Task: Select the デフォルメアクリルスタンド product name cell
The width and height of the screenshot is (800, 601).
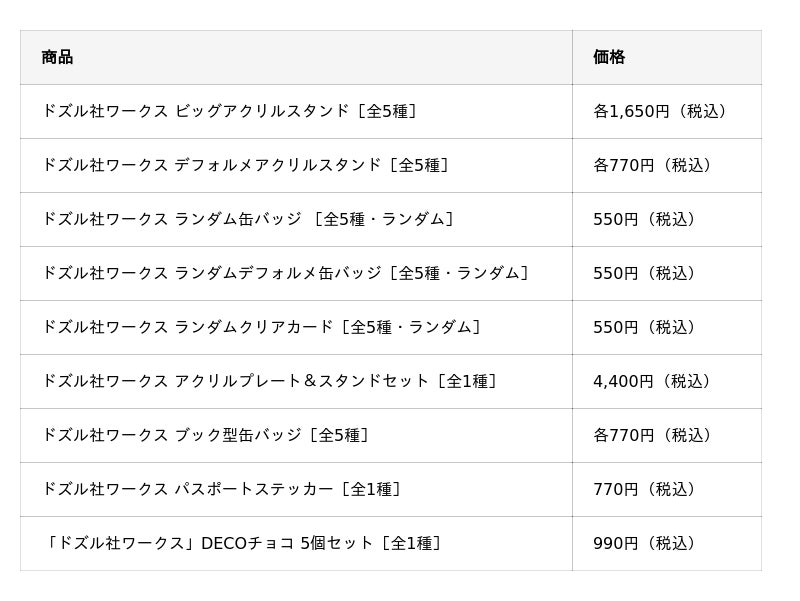Action: (245, 165)
